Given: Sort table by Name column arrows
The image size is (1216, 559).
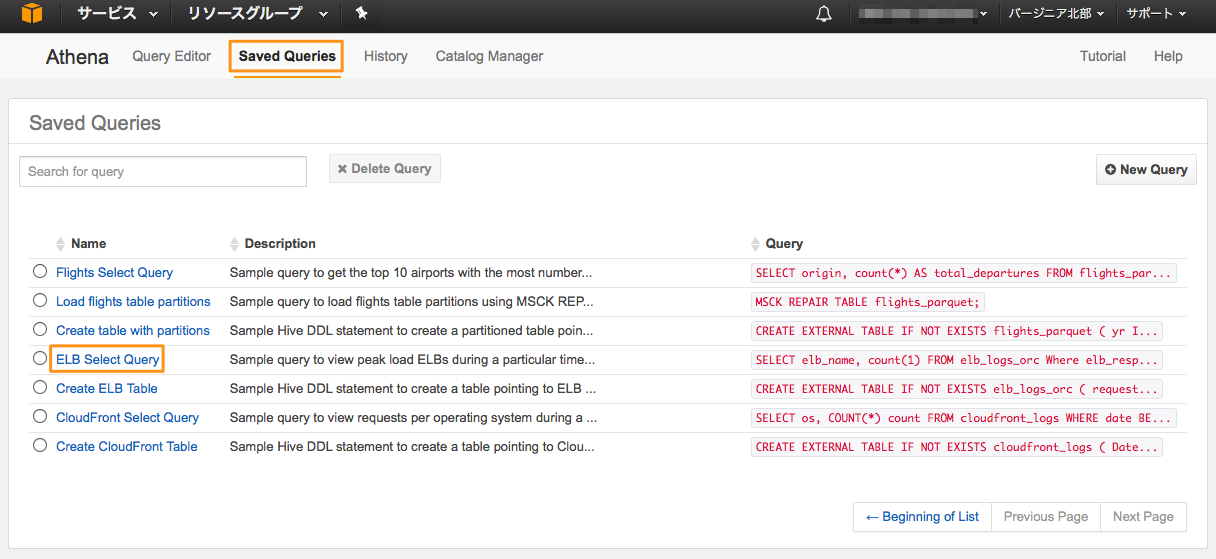Looking at the screenshot, I should coord(60,244).
